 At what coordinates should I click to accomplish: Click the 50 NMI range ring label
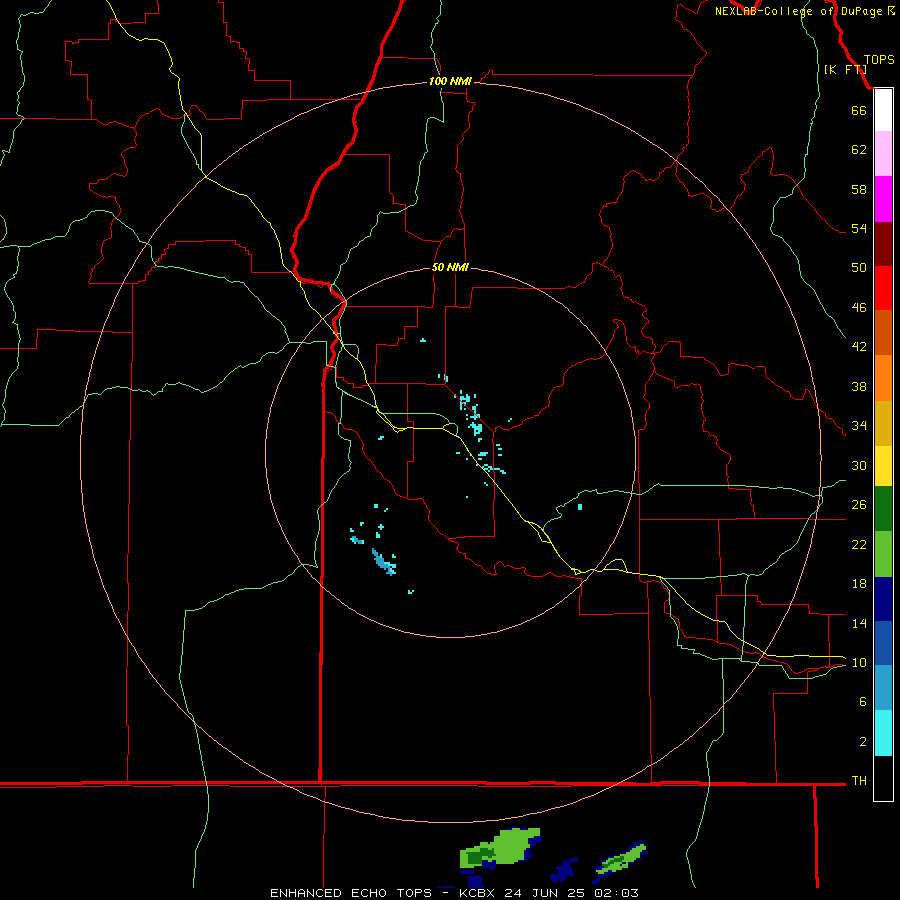point(450,267)
